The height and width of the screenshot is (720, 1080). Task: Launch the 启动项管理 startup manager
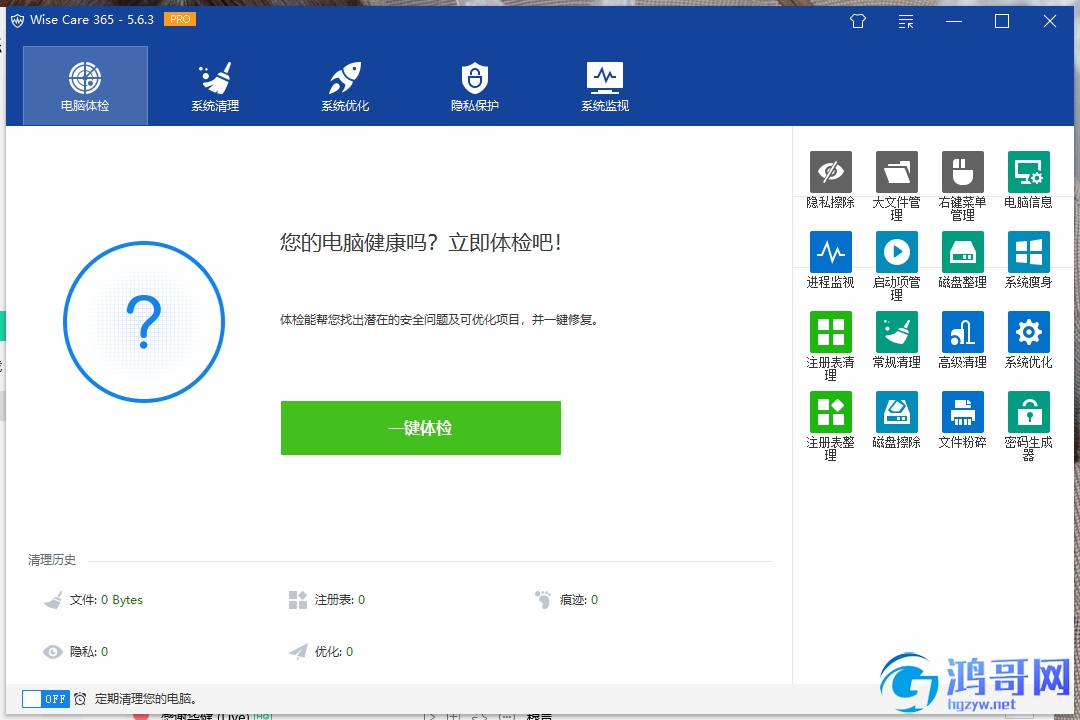click(897, 265)
